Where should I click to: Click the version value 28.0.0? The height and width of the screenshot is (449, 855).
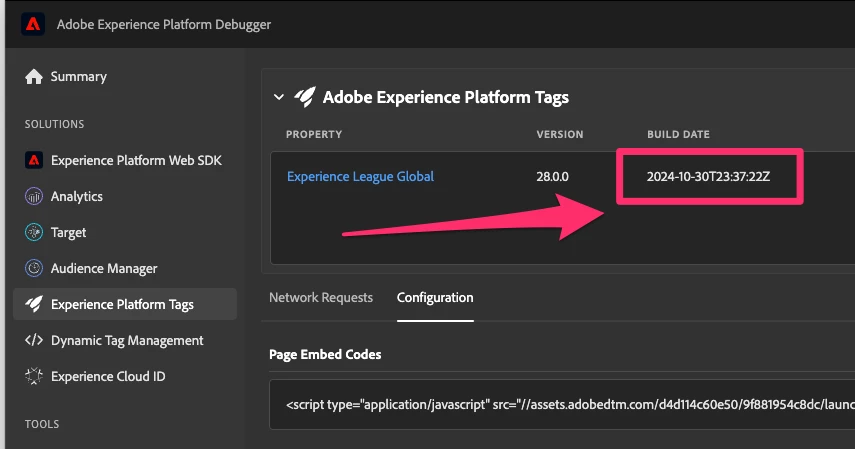point(552,177)
